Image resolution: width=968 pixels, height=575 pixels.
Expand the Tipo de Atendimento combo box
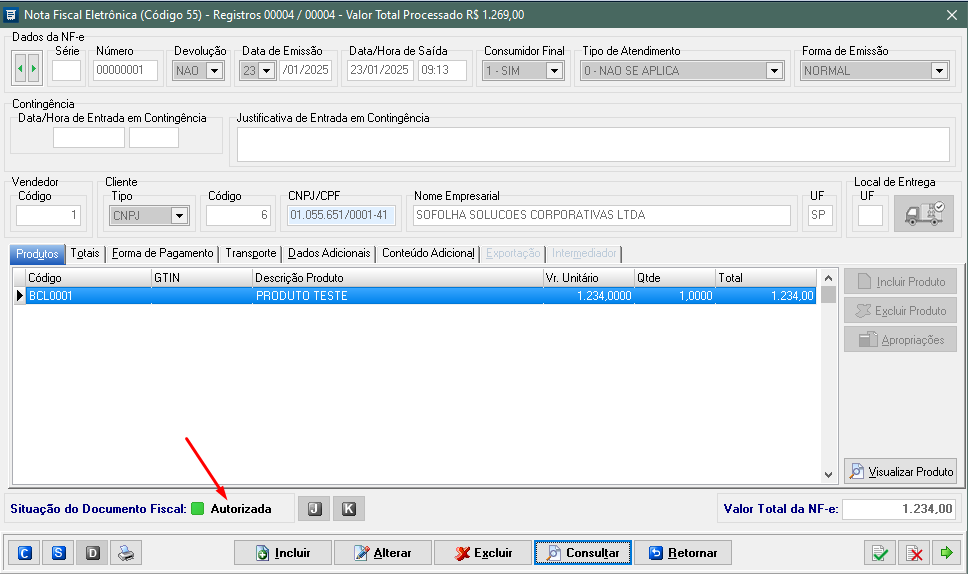[x=774, y=71]
